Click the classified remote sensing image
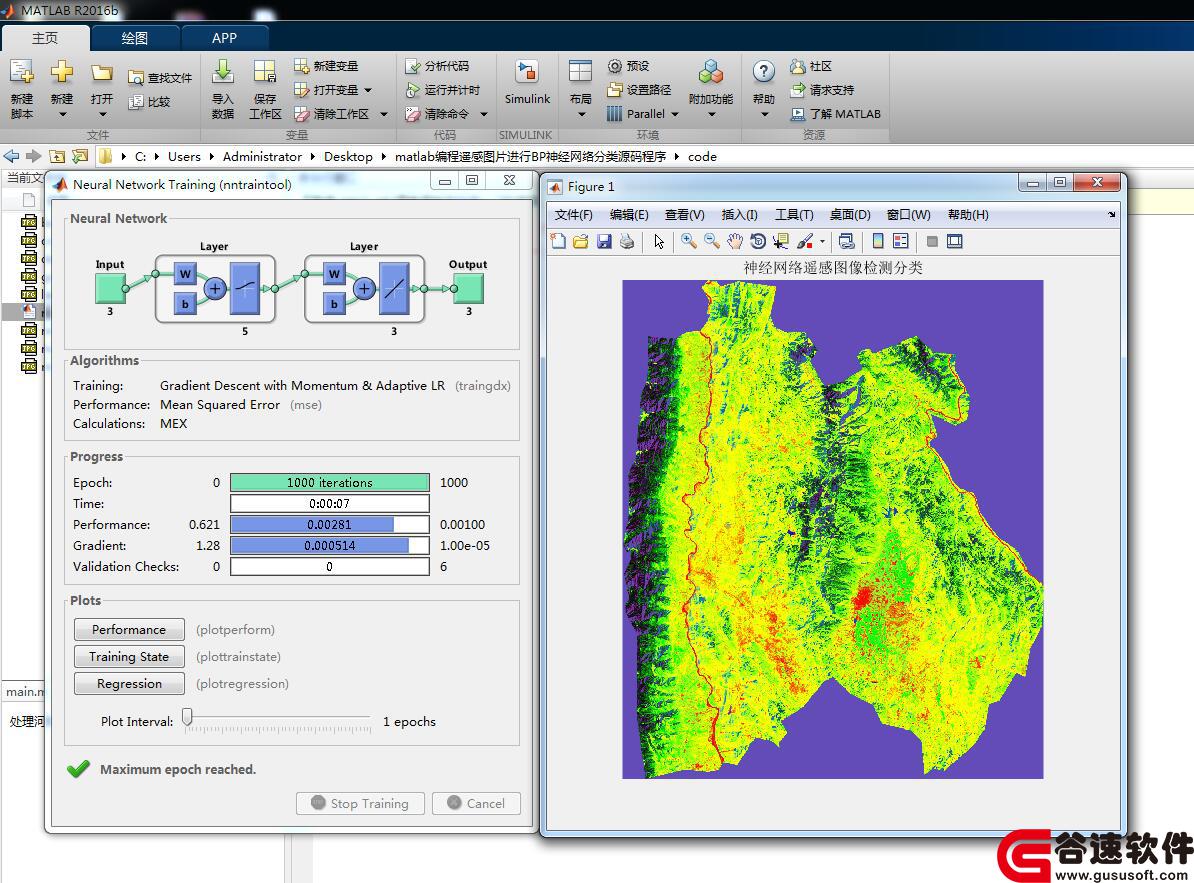 pyautogui.click(x=832, y=529)
